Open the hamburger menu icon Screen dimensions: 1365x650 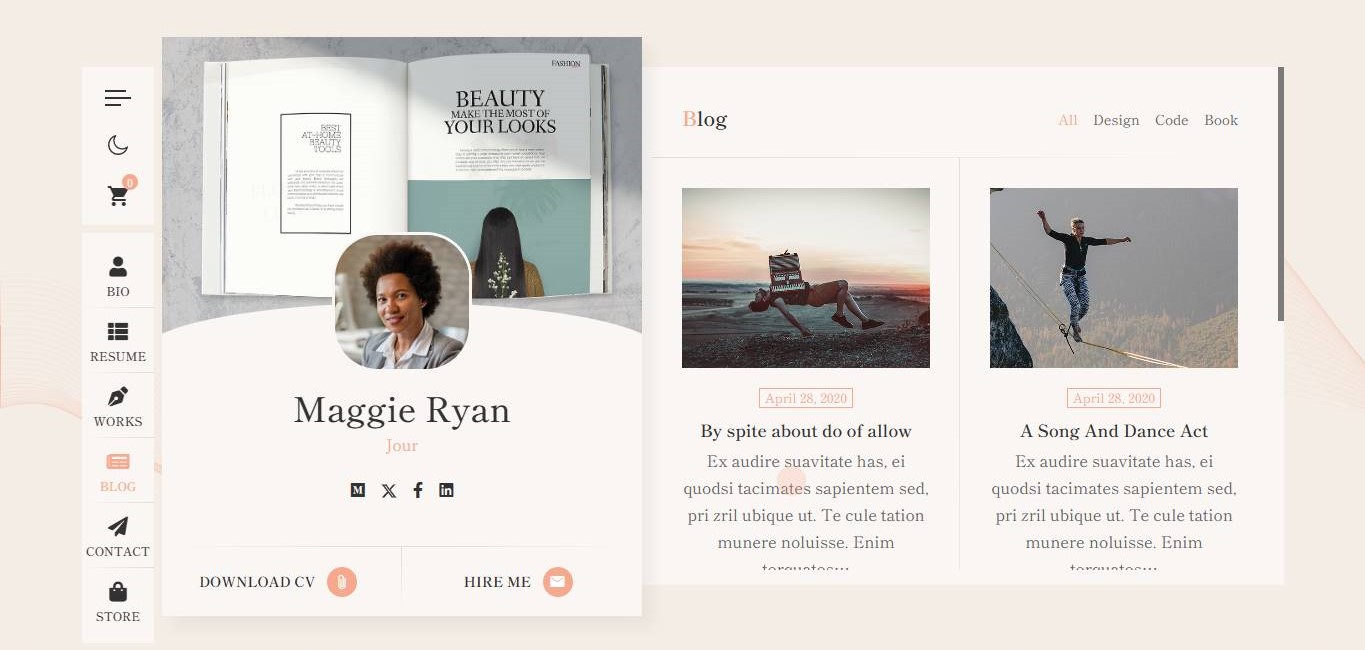pyautogui.click(x=118, y=98)
